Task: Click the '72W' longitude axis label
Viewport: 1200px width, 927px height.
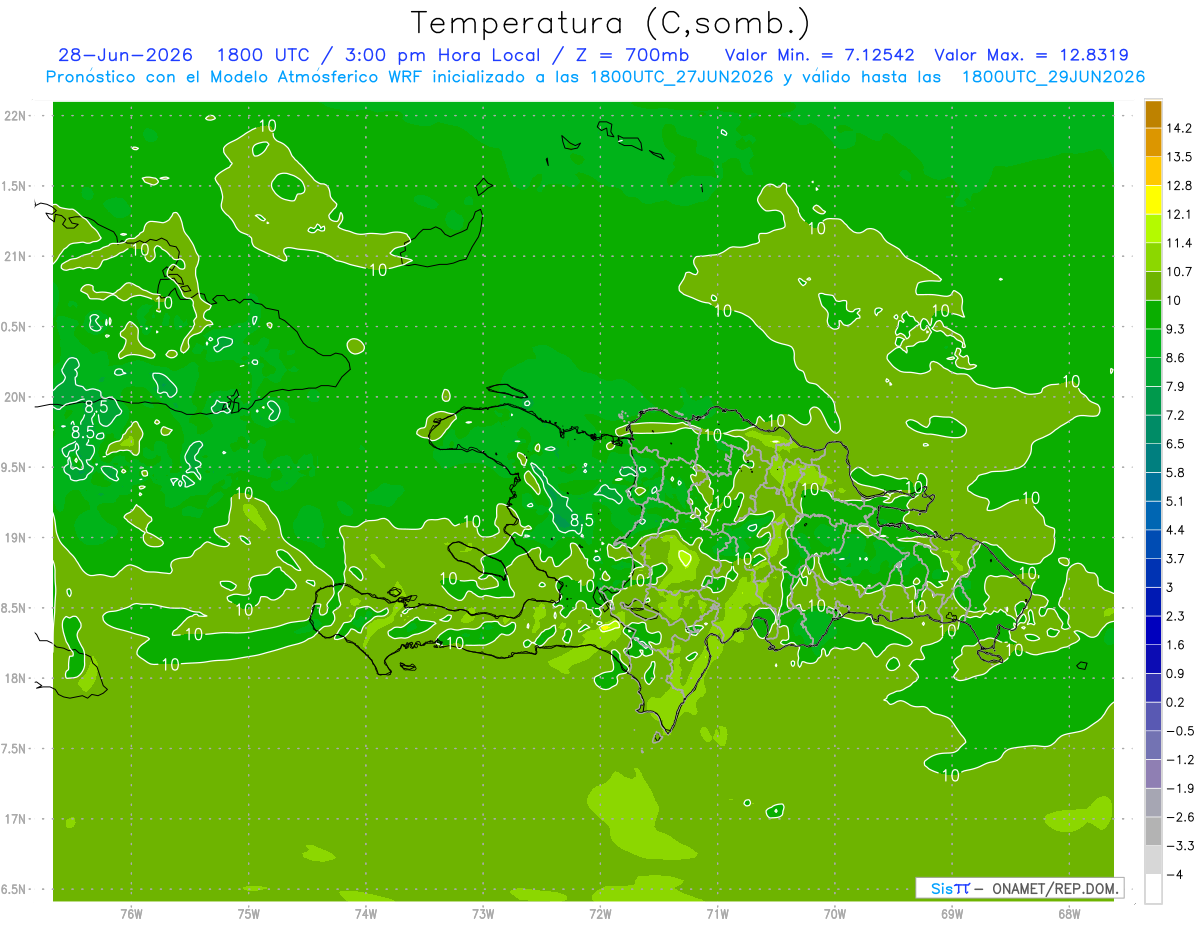Action: click(x=600, y=913)
